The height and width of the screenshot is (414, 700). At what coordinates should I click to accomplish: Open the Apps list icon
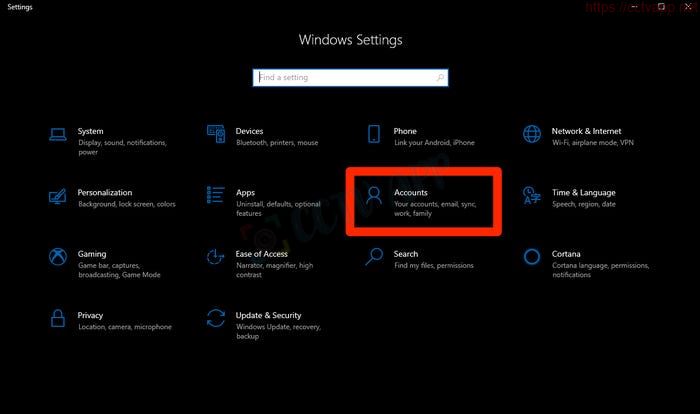click(x=215, y=195)
